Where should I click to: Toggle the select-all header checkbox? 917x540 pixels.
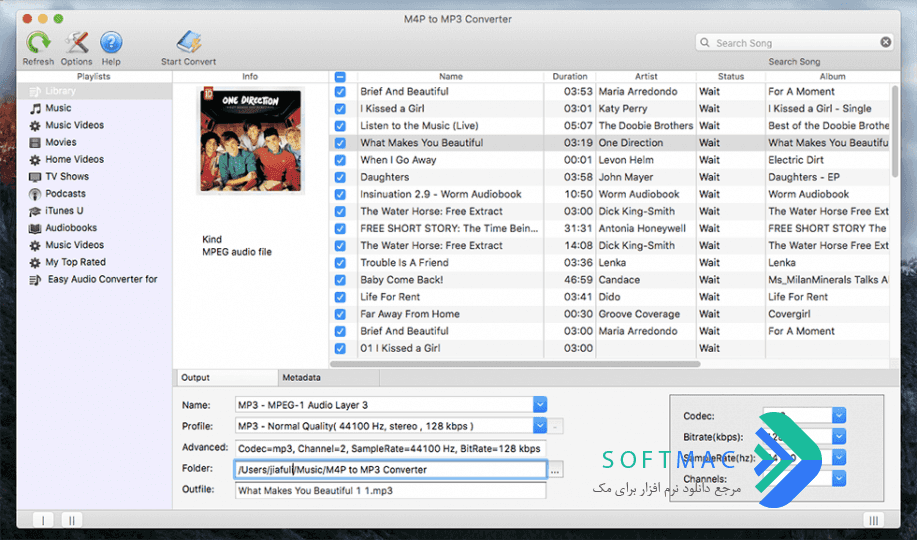tap(340, 77)
